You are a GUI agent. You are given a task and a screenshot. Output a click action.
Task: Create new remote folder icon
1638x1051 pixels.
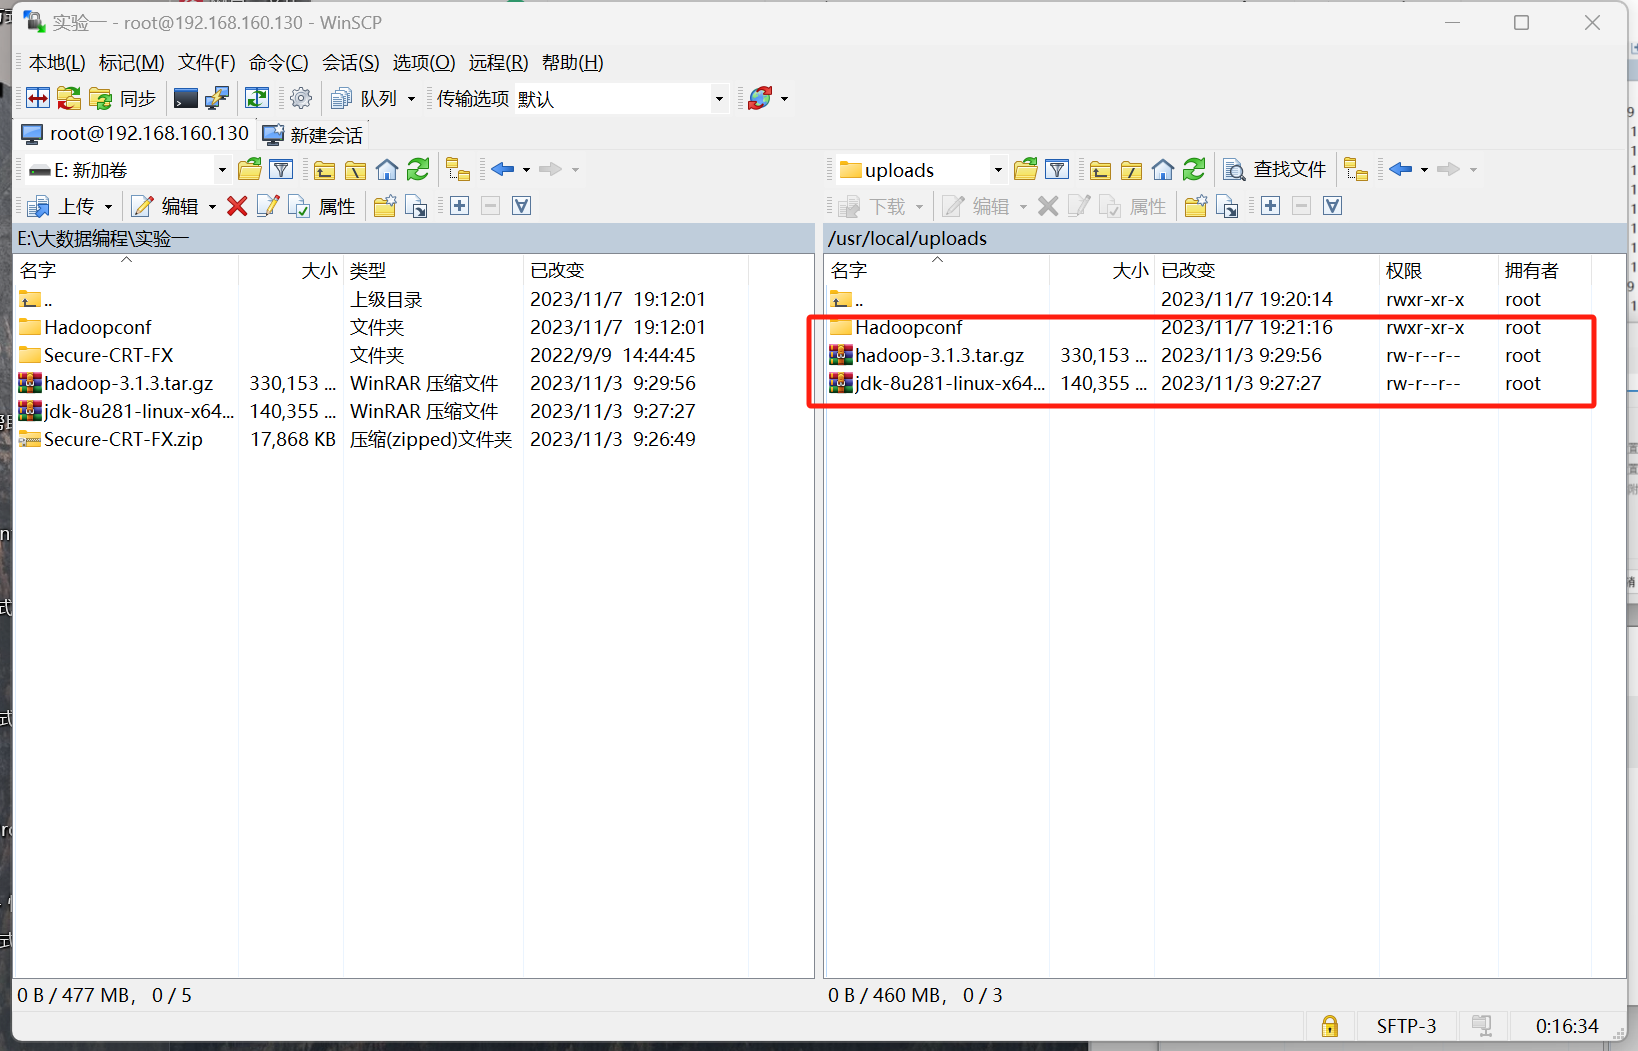(1196, 206)
